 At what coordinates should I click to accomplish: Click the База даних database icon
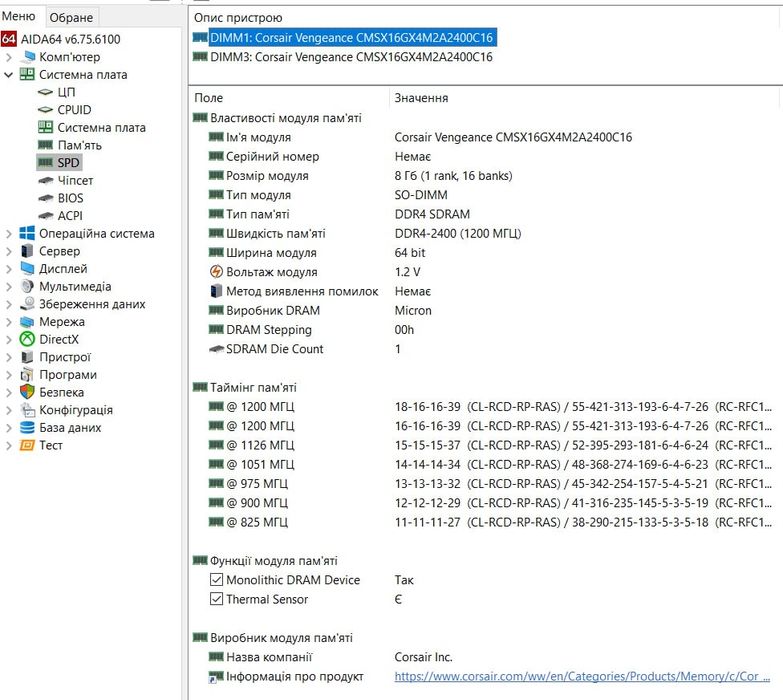coord(27,427)
